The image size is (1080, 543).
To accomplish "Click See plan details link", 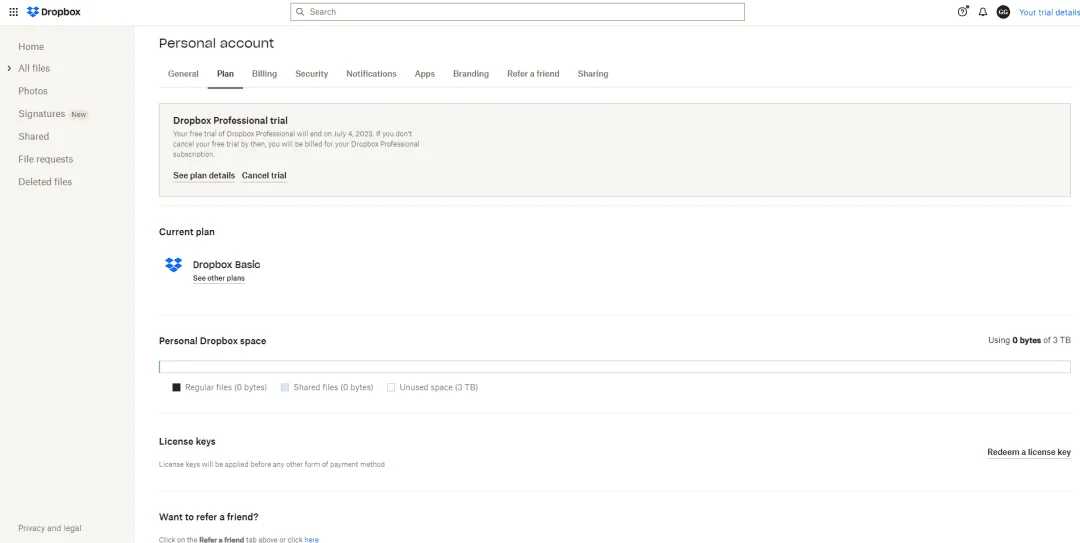I will 204,176.
